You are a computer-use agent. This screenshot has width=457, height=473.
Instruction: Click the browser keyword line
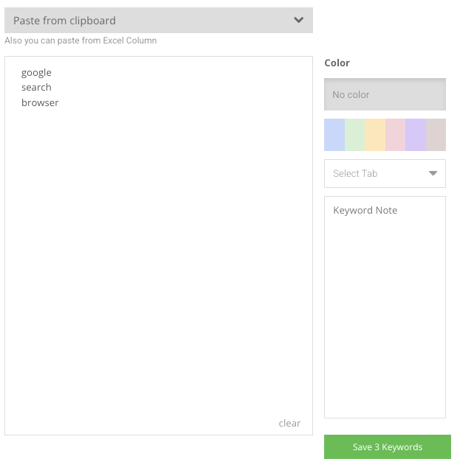click(x=40, y=103)
